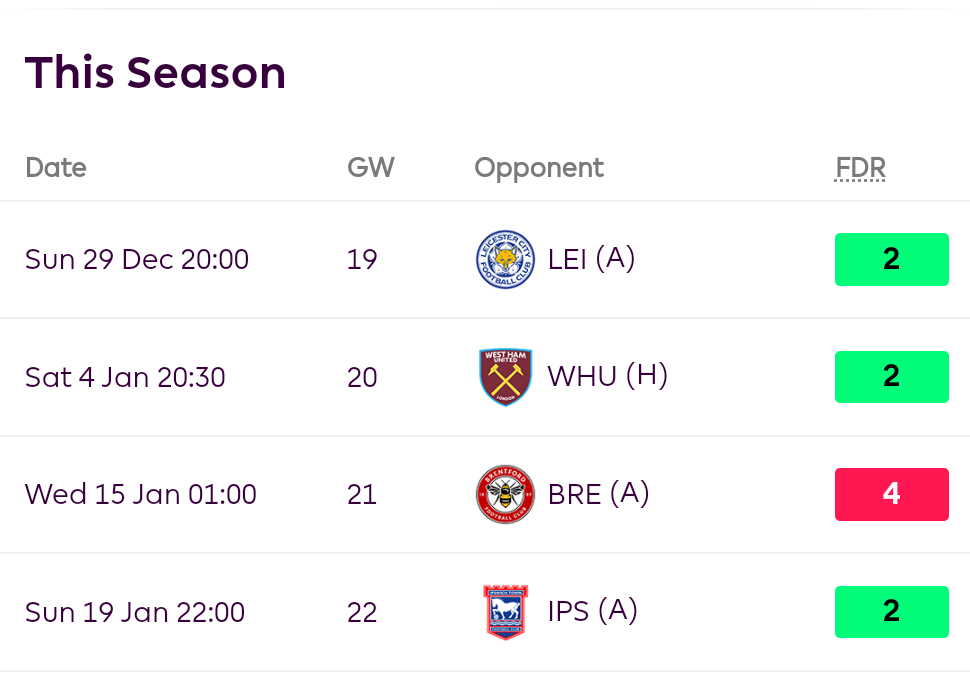Viewport: 970px width, 673px height.
Task: Click the Opponent column header
Action: click(x=539, y=168)
